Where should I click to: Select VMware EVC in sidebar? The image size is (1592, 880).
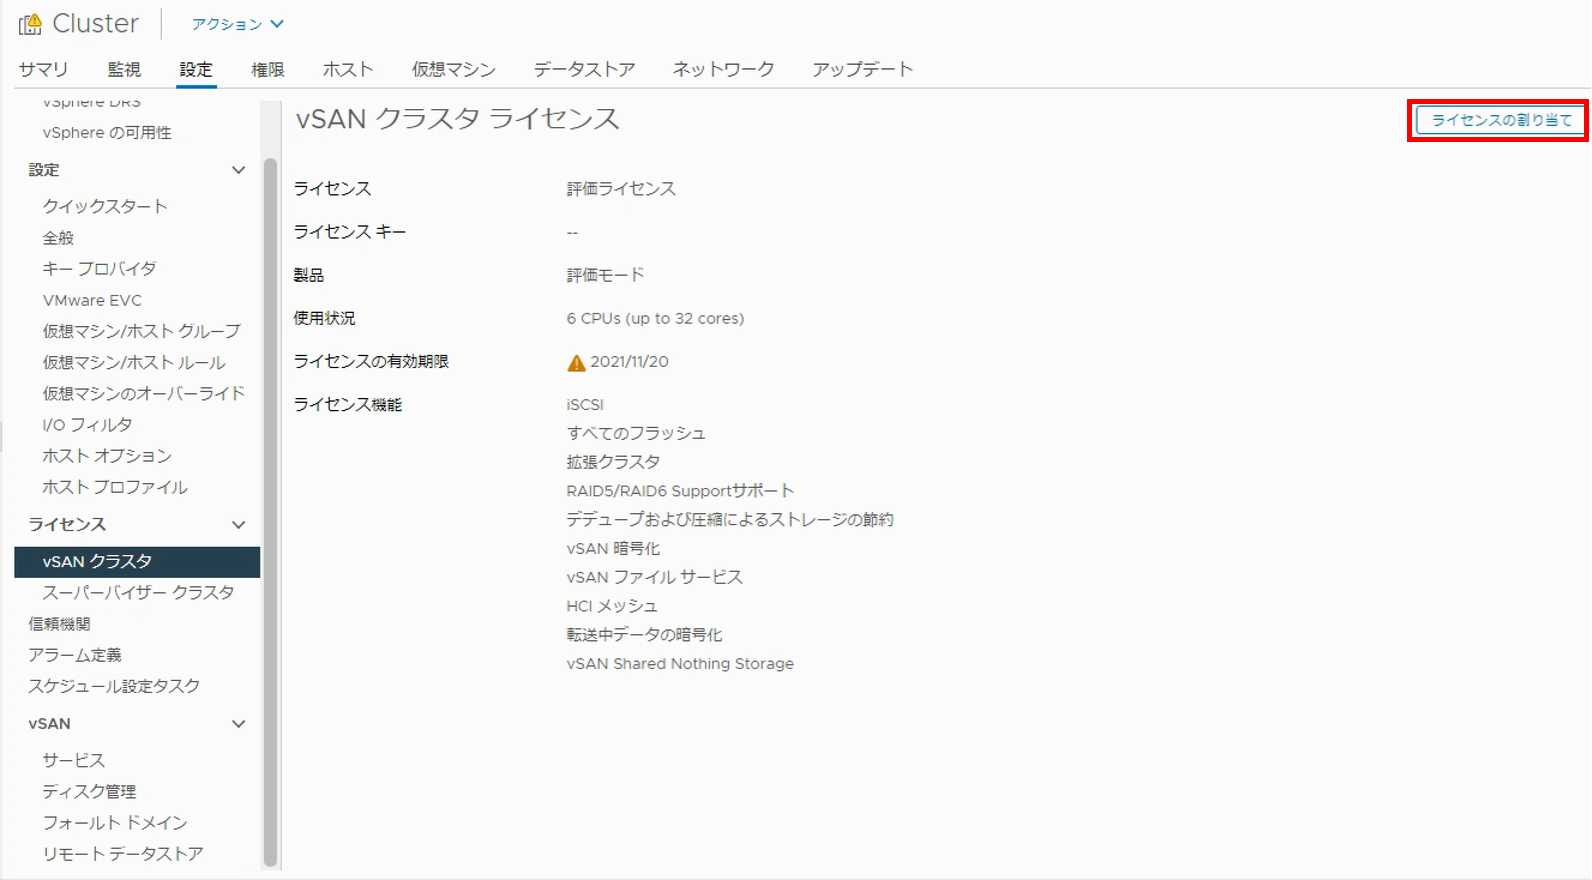click(x=92, y=300)
